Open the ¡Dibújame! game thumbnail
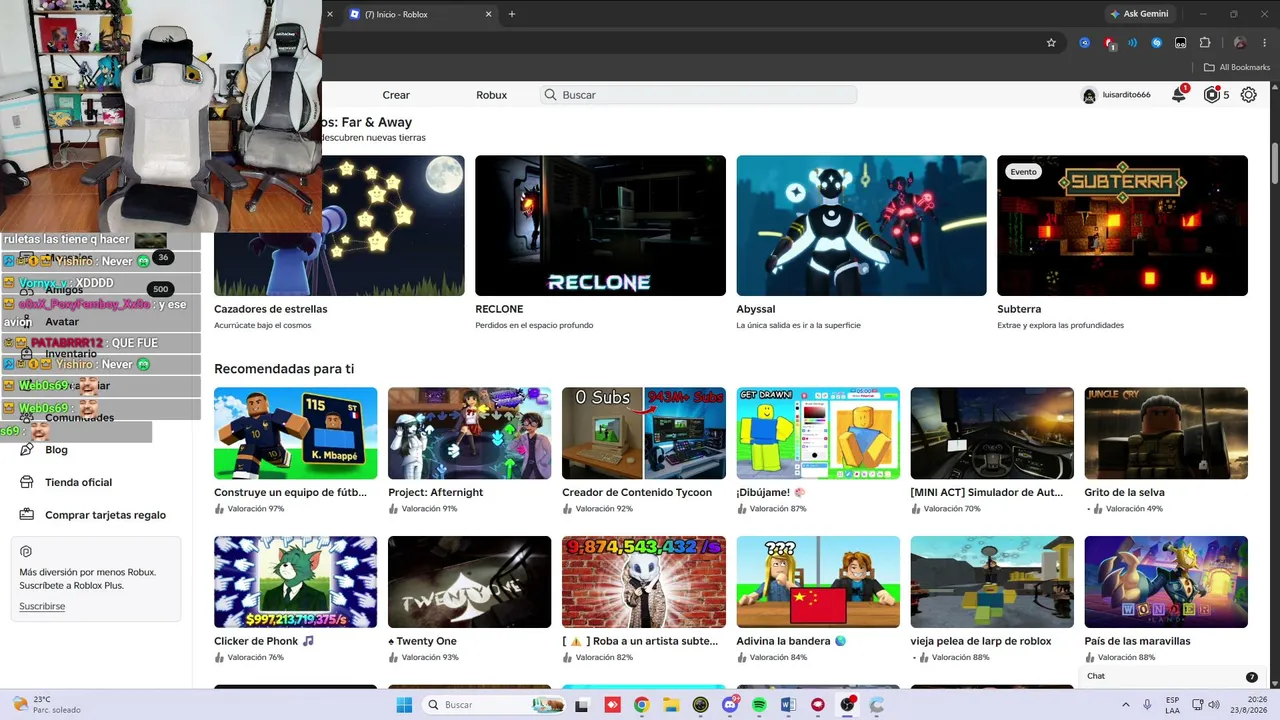1280x720 pixels. click(817, 433)
